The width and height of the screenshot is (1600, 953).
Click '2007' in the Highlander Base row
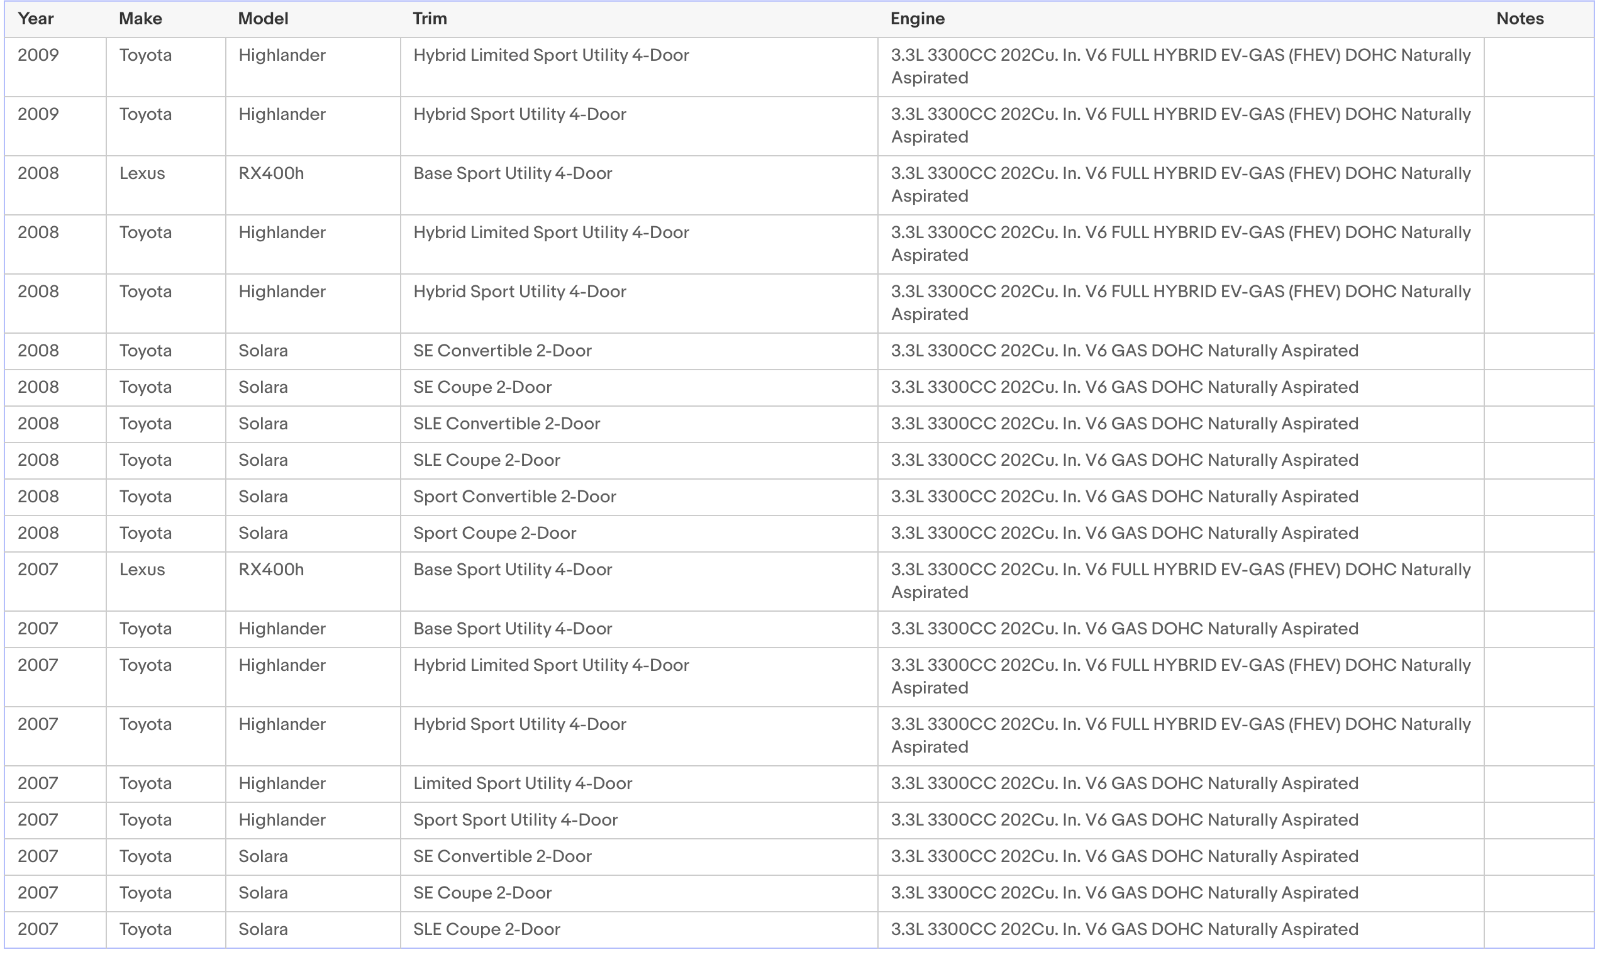point(38,629)
